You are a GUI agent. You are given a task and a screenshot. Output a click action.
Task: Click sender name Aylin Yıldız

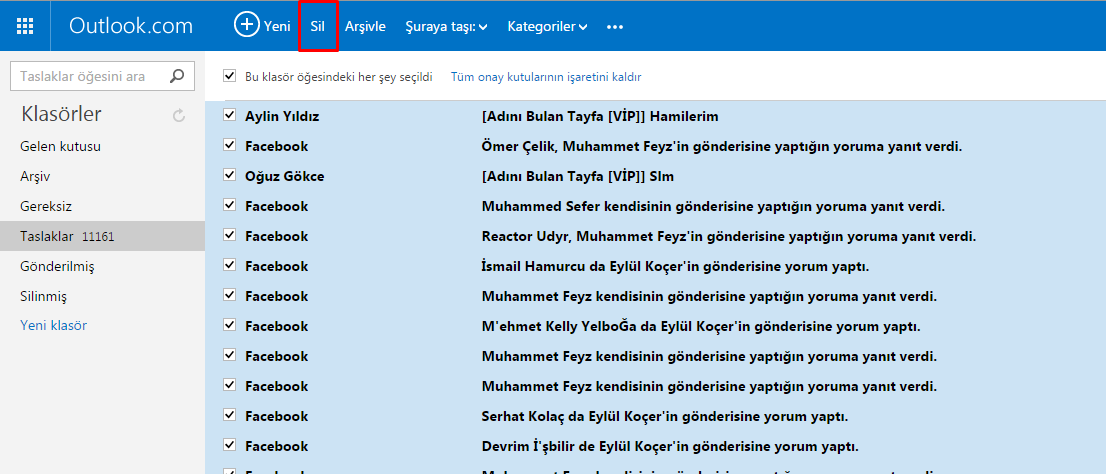(282, 116)
